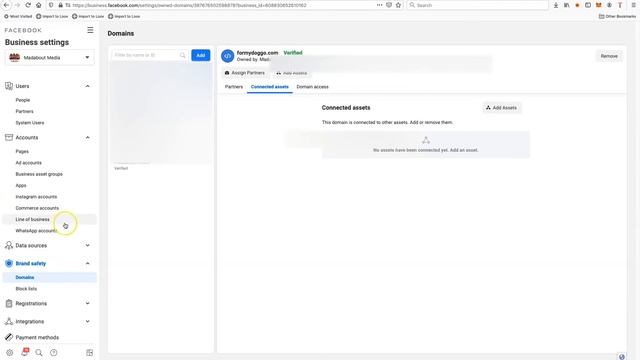The image size is (640, 360).
Task: Open Instagram accounts in the sidebar
Action: tap(36, 197)
